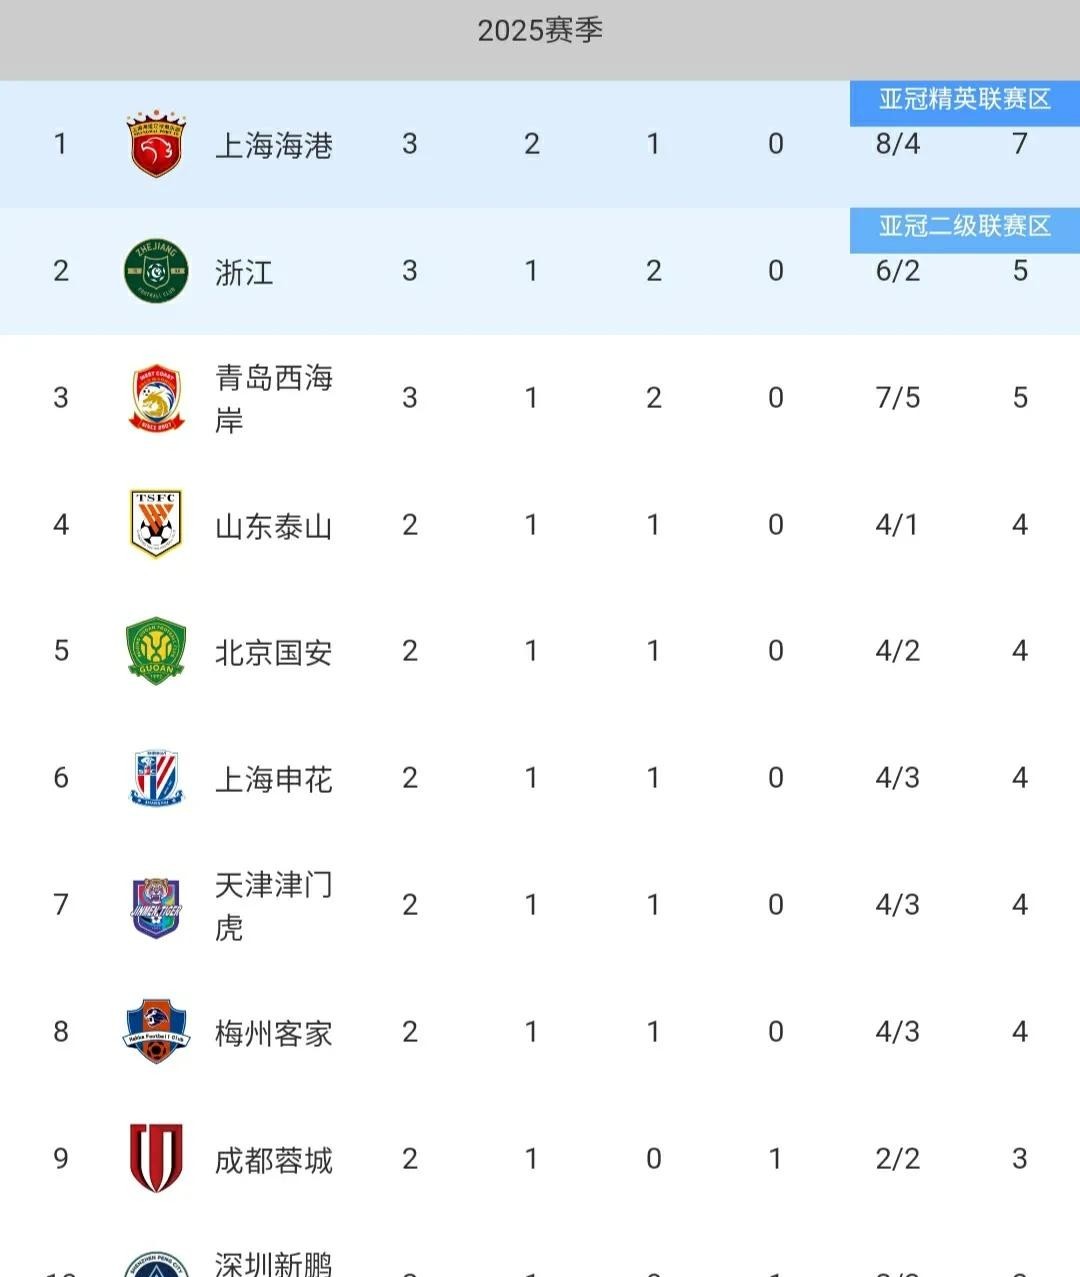This screenshot has height=1277, width=1080.
Task: Open the 山东泰山 team name
Action: tap(274, 526)
